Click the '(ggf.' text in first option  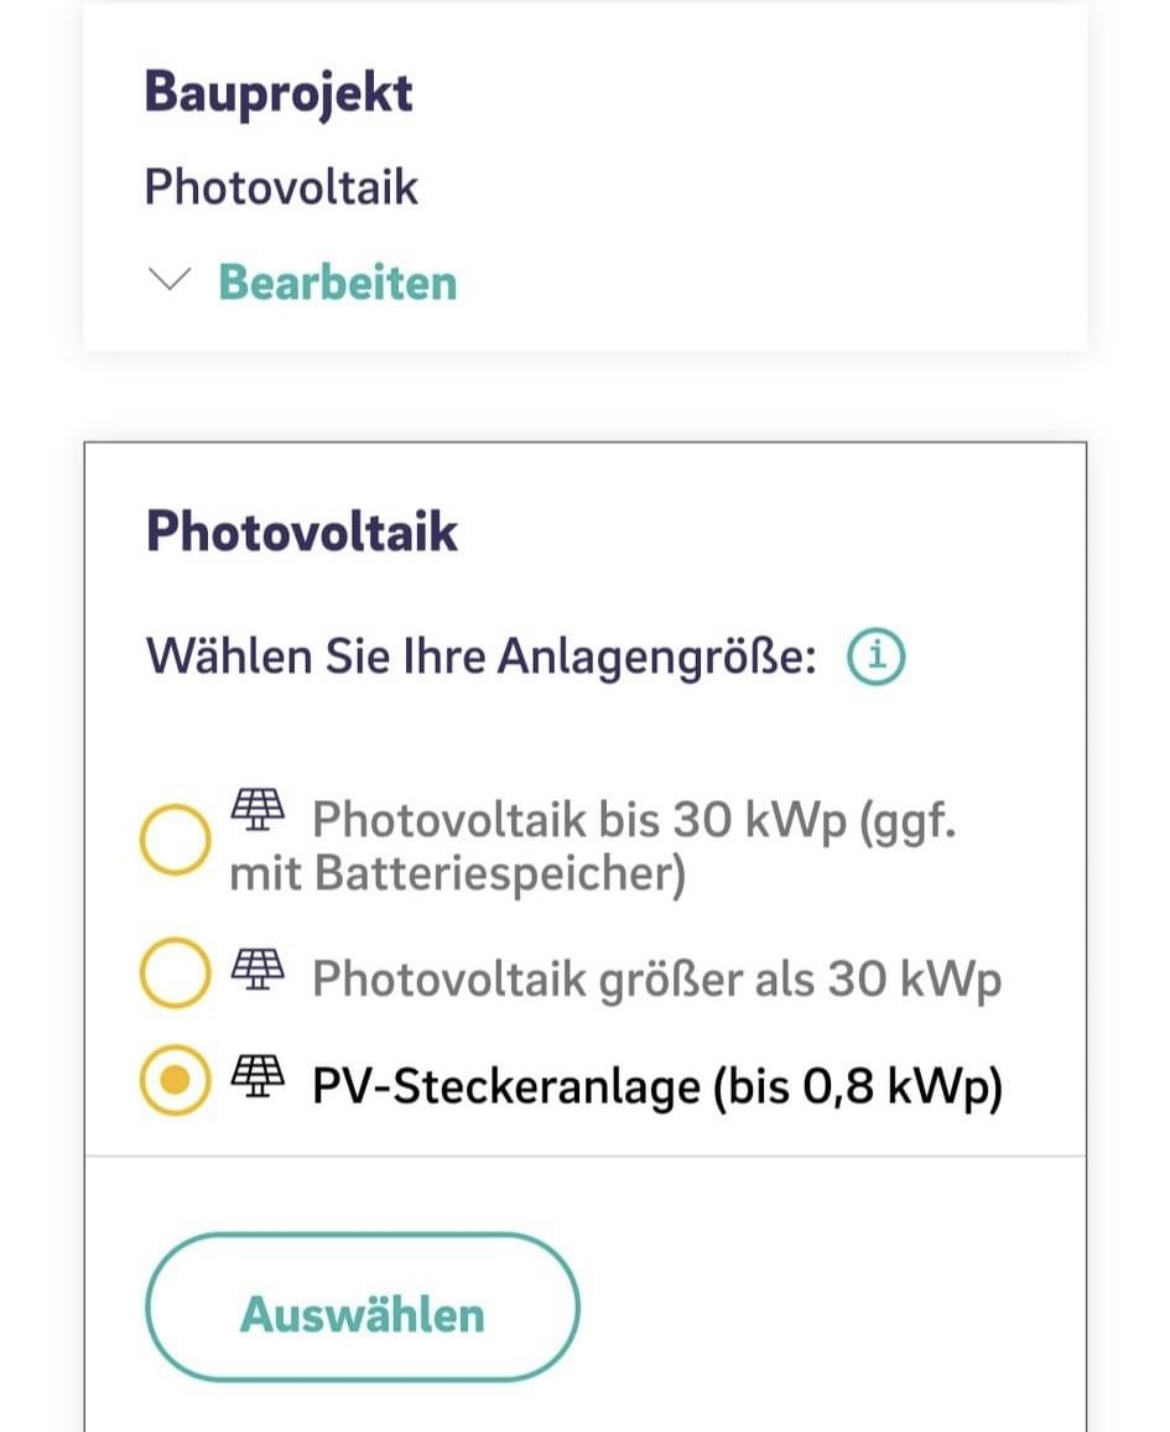(908, 820)
